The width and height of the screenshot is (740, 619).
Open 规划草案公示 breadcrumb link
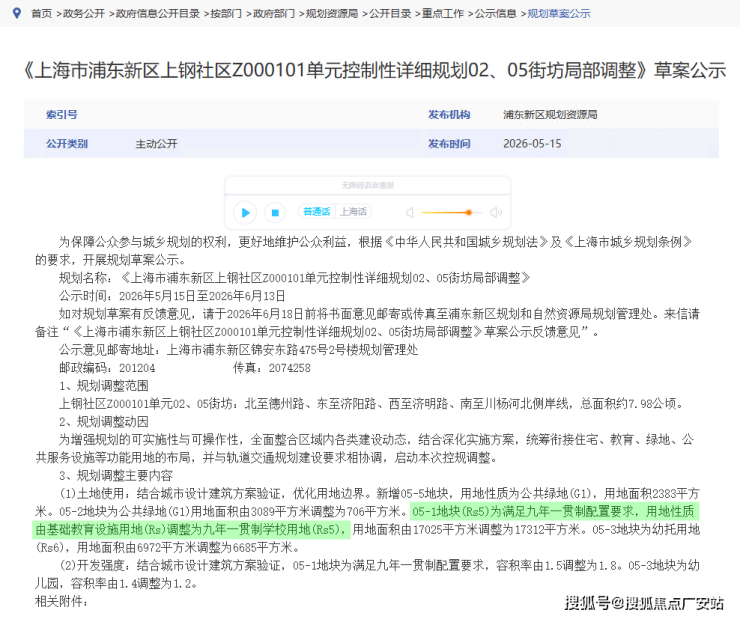pyautogui.click(x=559, y=14)
